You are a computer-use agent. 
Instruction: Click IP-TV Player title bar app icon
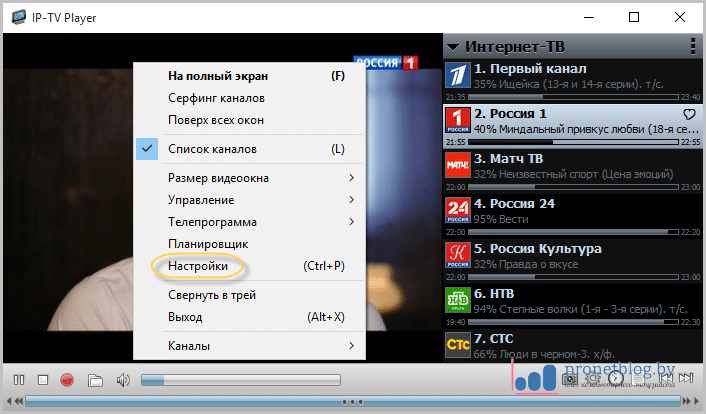[18, 18]
